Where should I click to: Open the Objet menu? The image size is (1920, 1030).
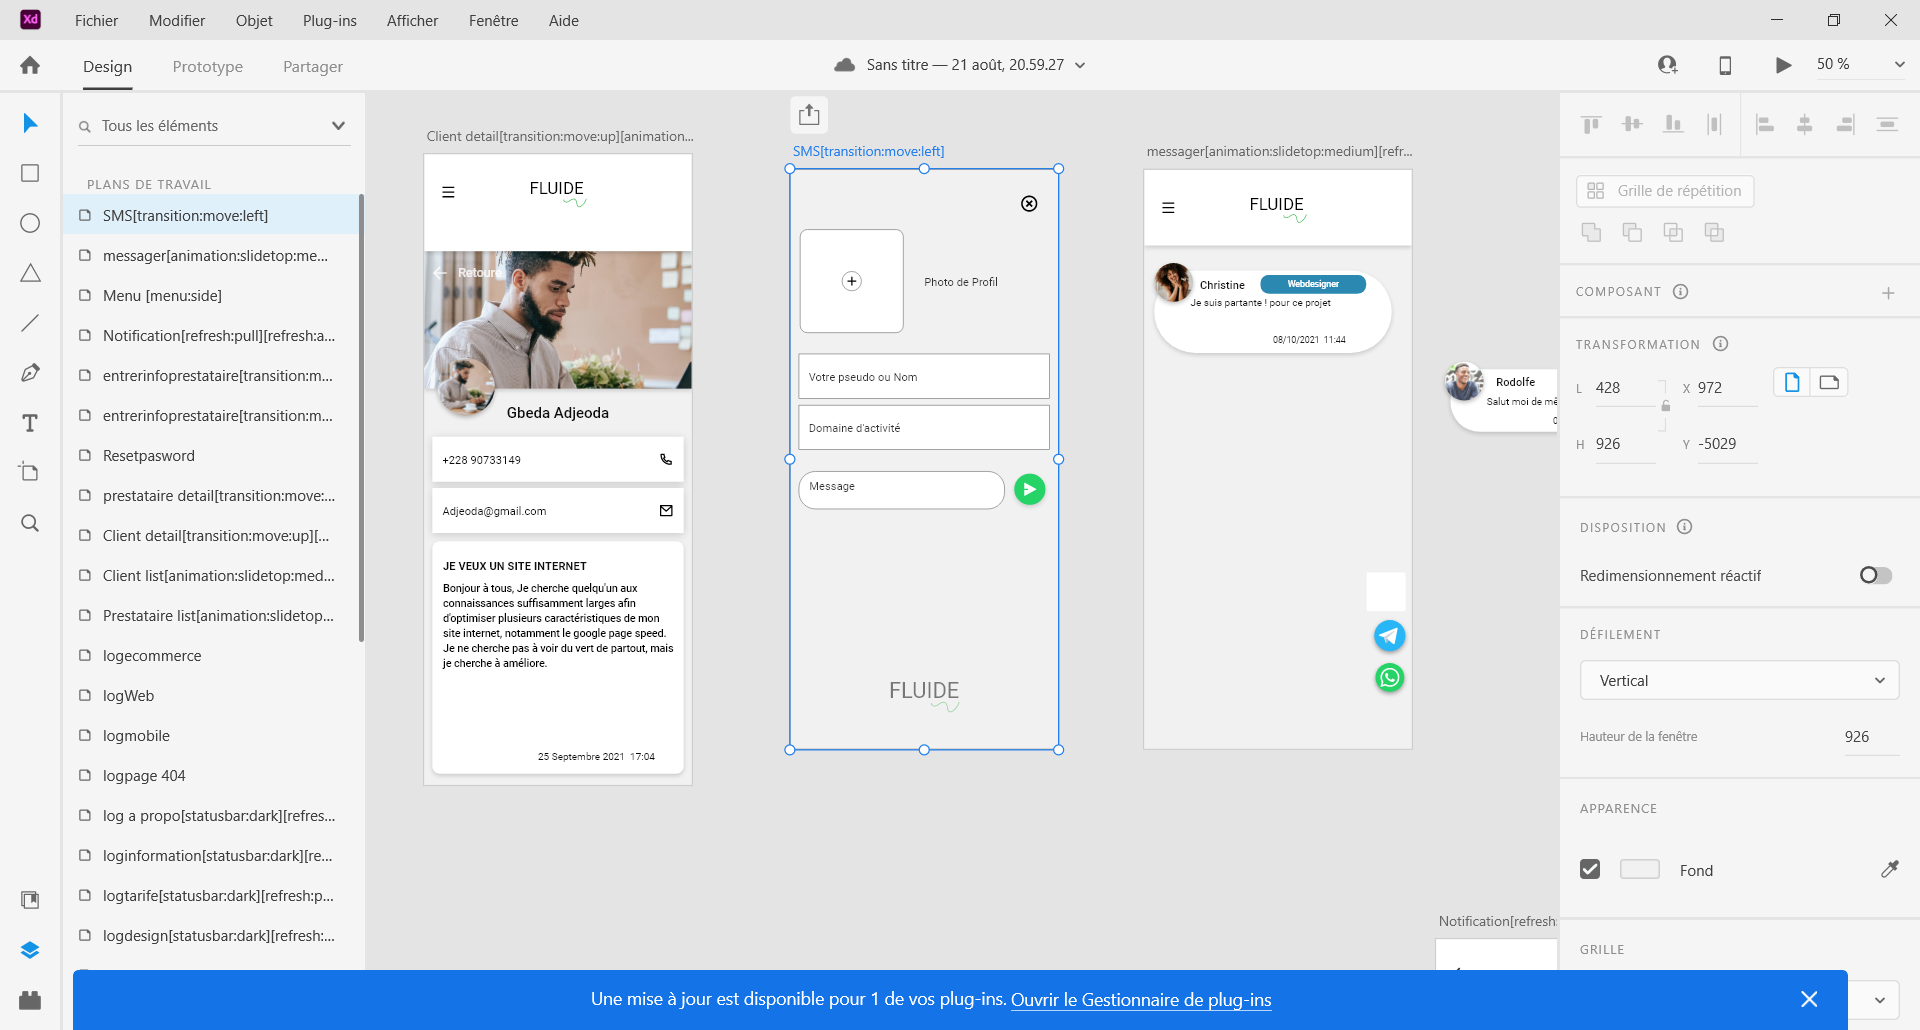point(254,20)
